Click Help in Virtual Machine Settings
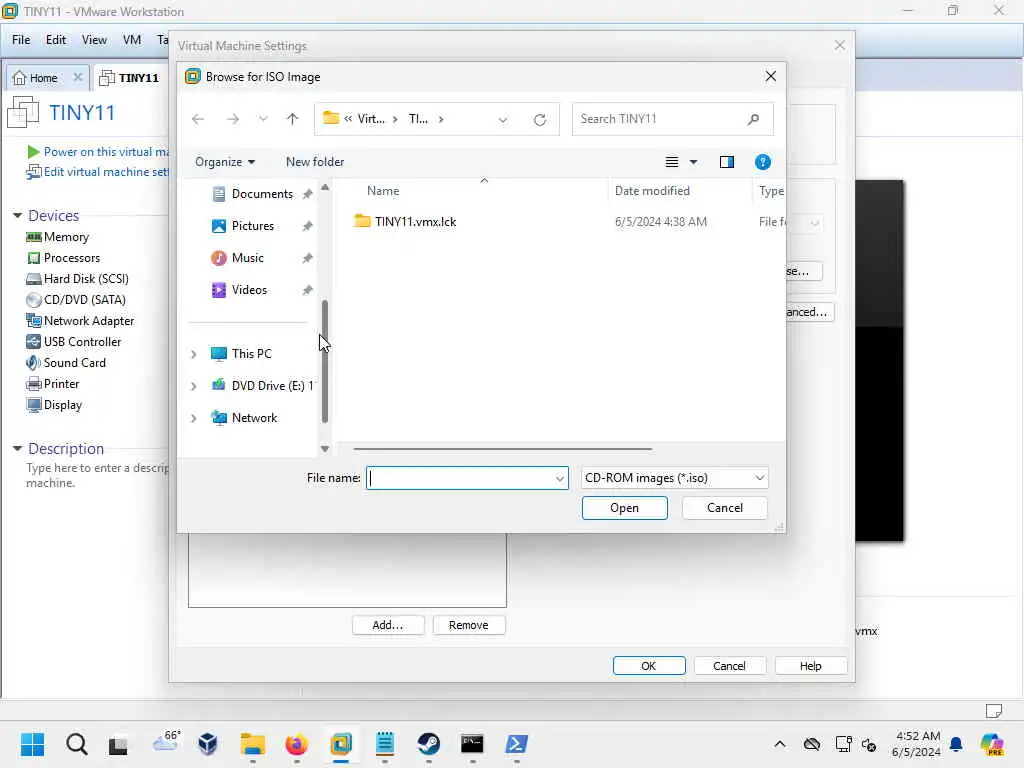This screenshot has height=768, width=1024. 810,666
